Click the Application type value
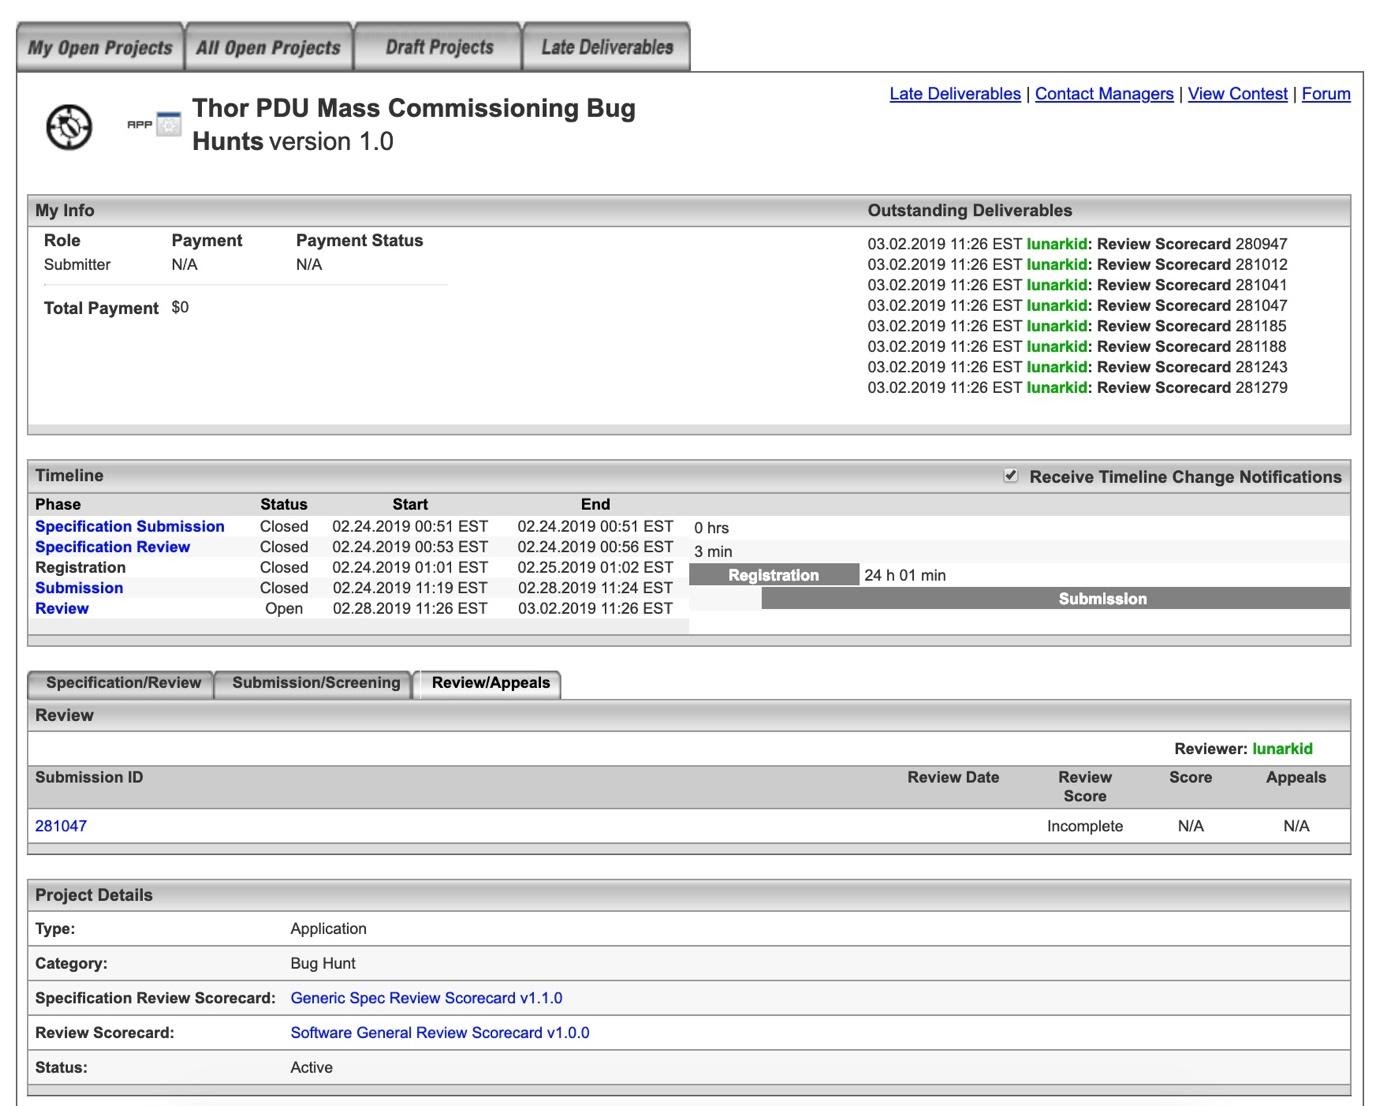Screen dimensions: 1380x1106 [328, 928]
